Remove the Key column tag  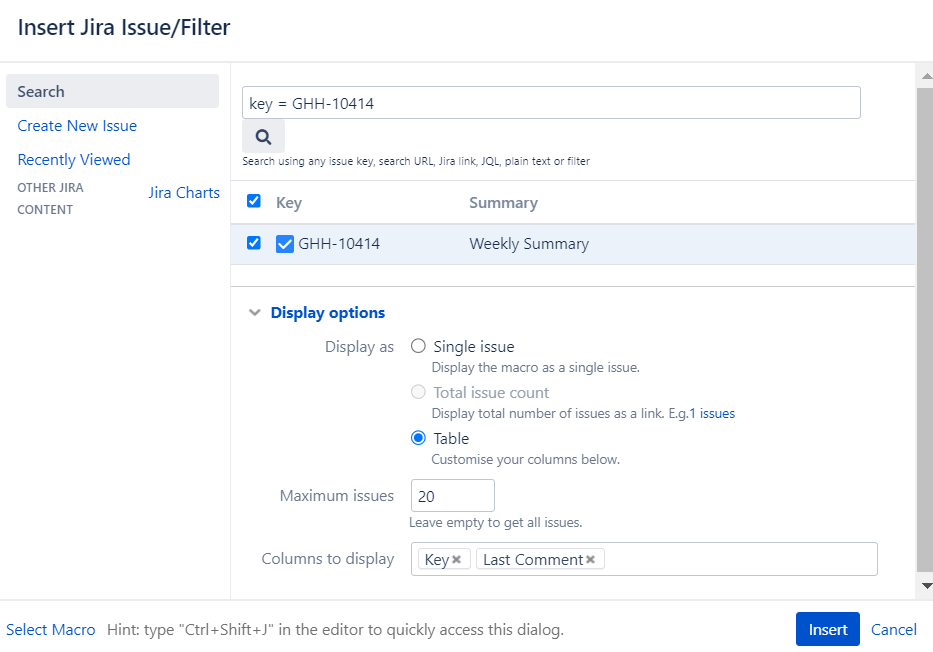(456, 559)
